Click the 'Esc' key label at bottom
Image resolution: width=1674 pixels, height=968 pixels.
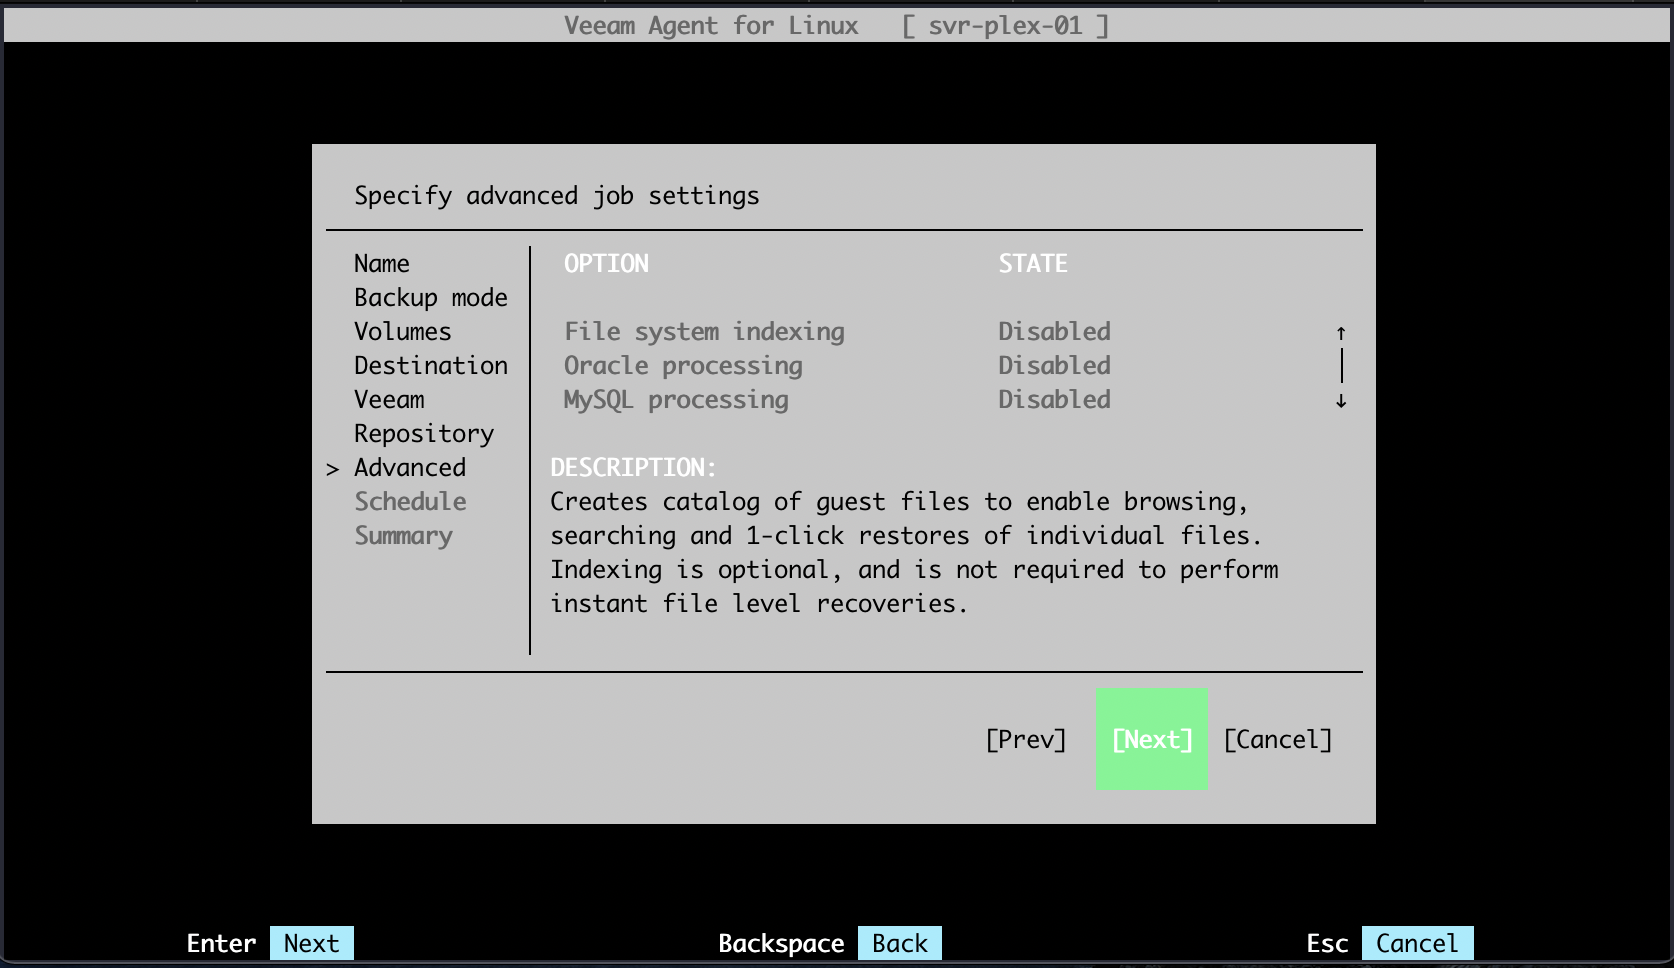click(x=1327, y=943)
